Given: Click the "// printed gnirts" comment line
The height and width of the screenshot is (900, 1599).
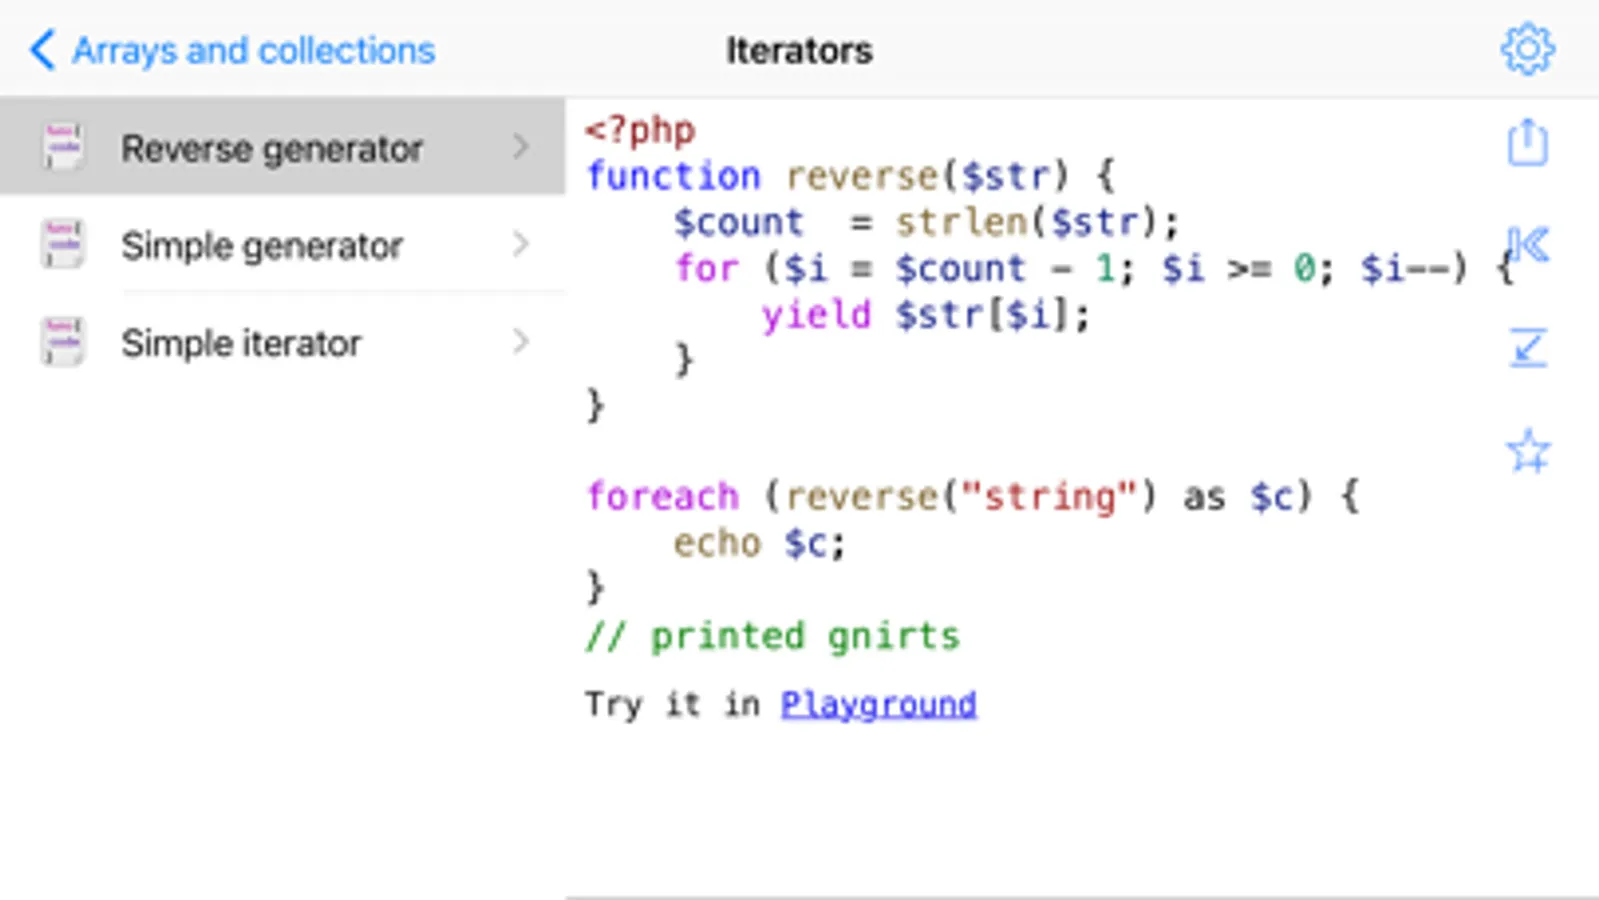Looking at the screenshot, I should click(x=772, y=636).
